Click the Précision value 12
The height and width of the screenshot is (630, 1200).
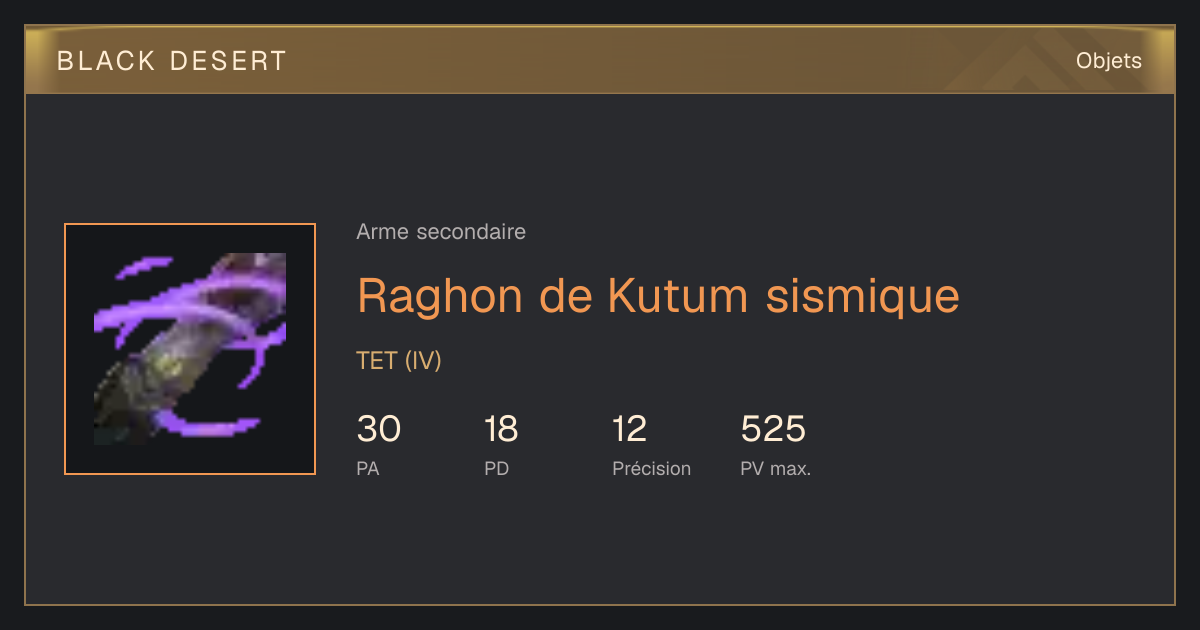630,429
